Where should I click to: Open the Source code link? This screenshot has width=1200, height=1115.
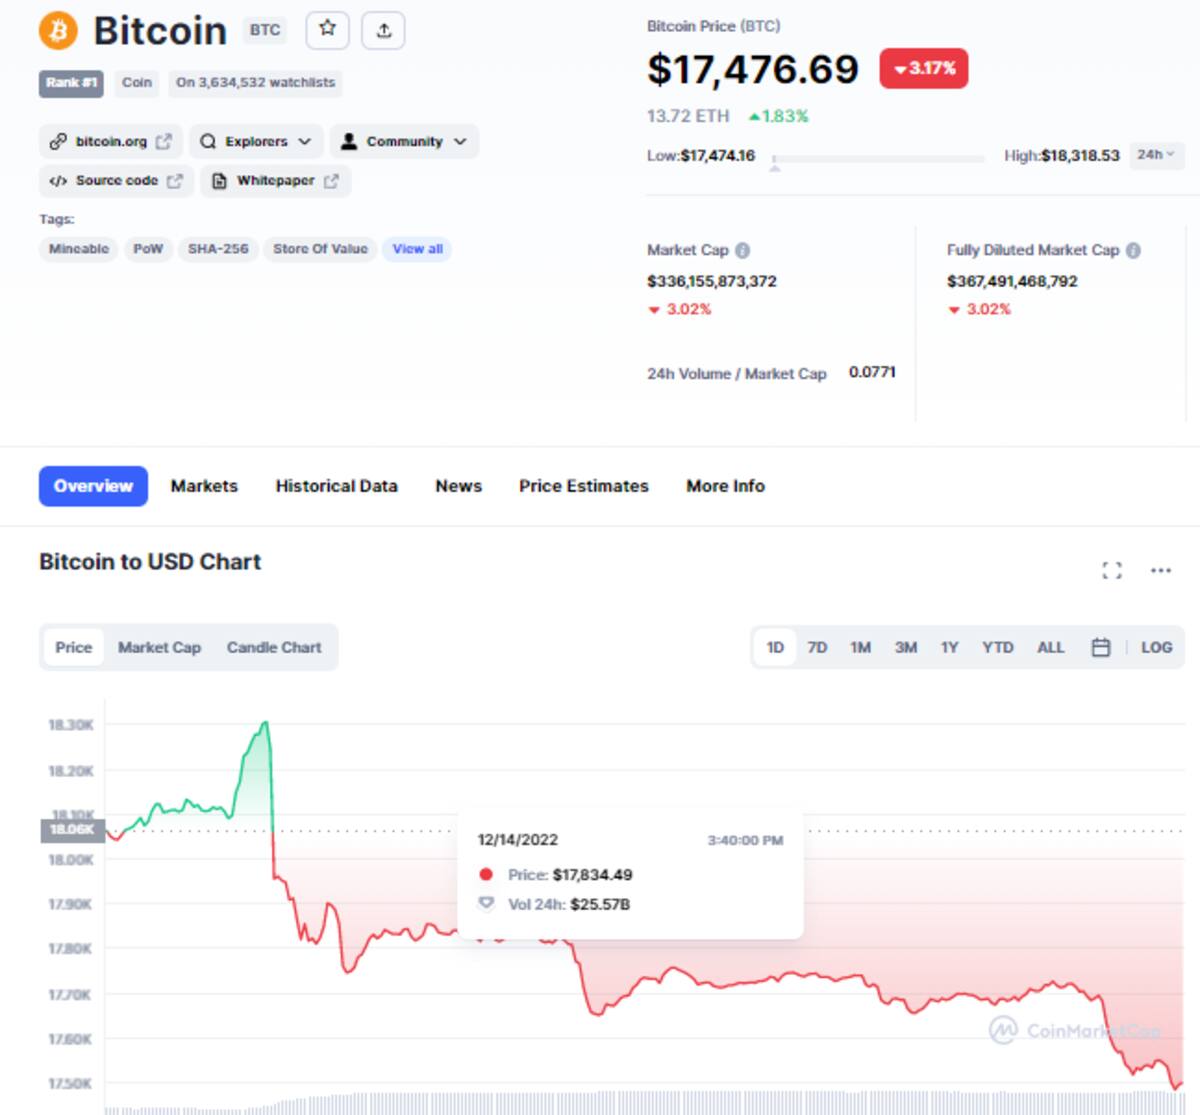tap(116, 181)
